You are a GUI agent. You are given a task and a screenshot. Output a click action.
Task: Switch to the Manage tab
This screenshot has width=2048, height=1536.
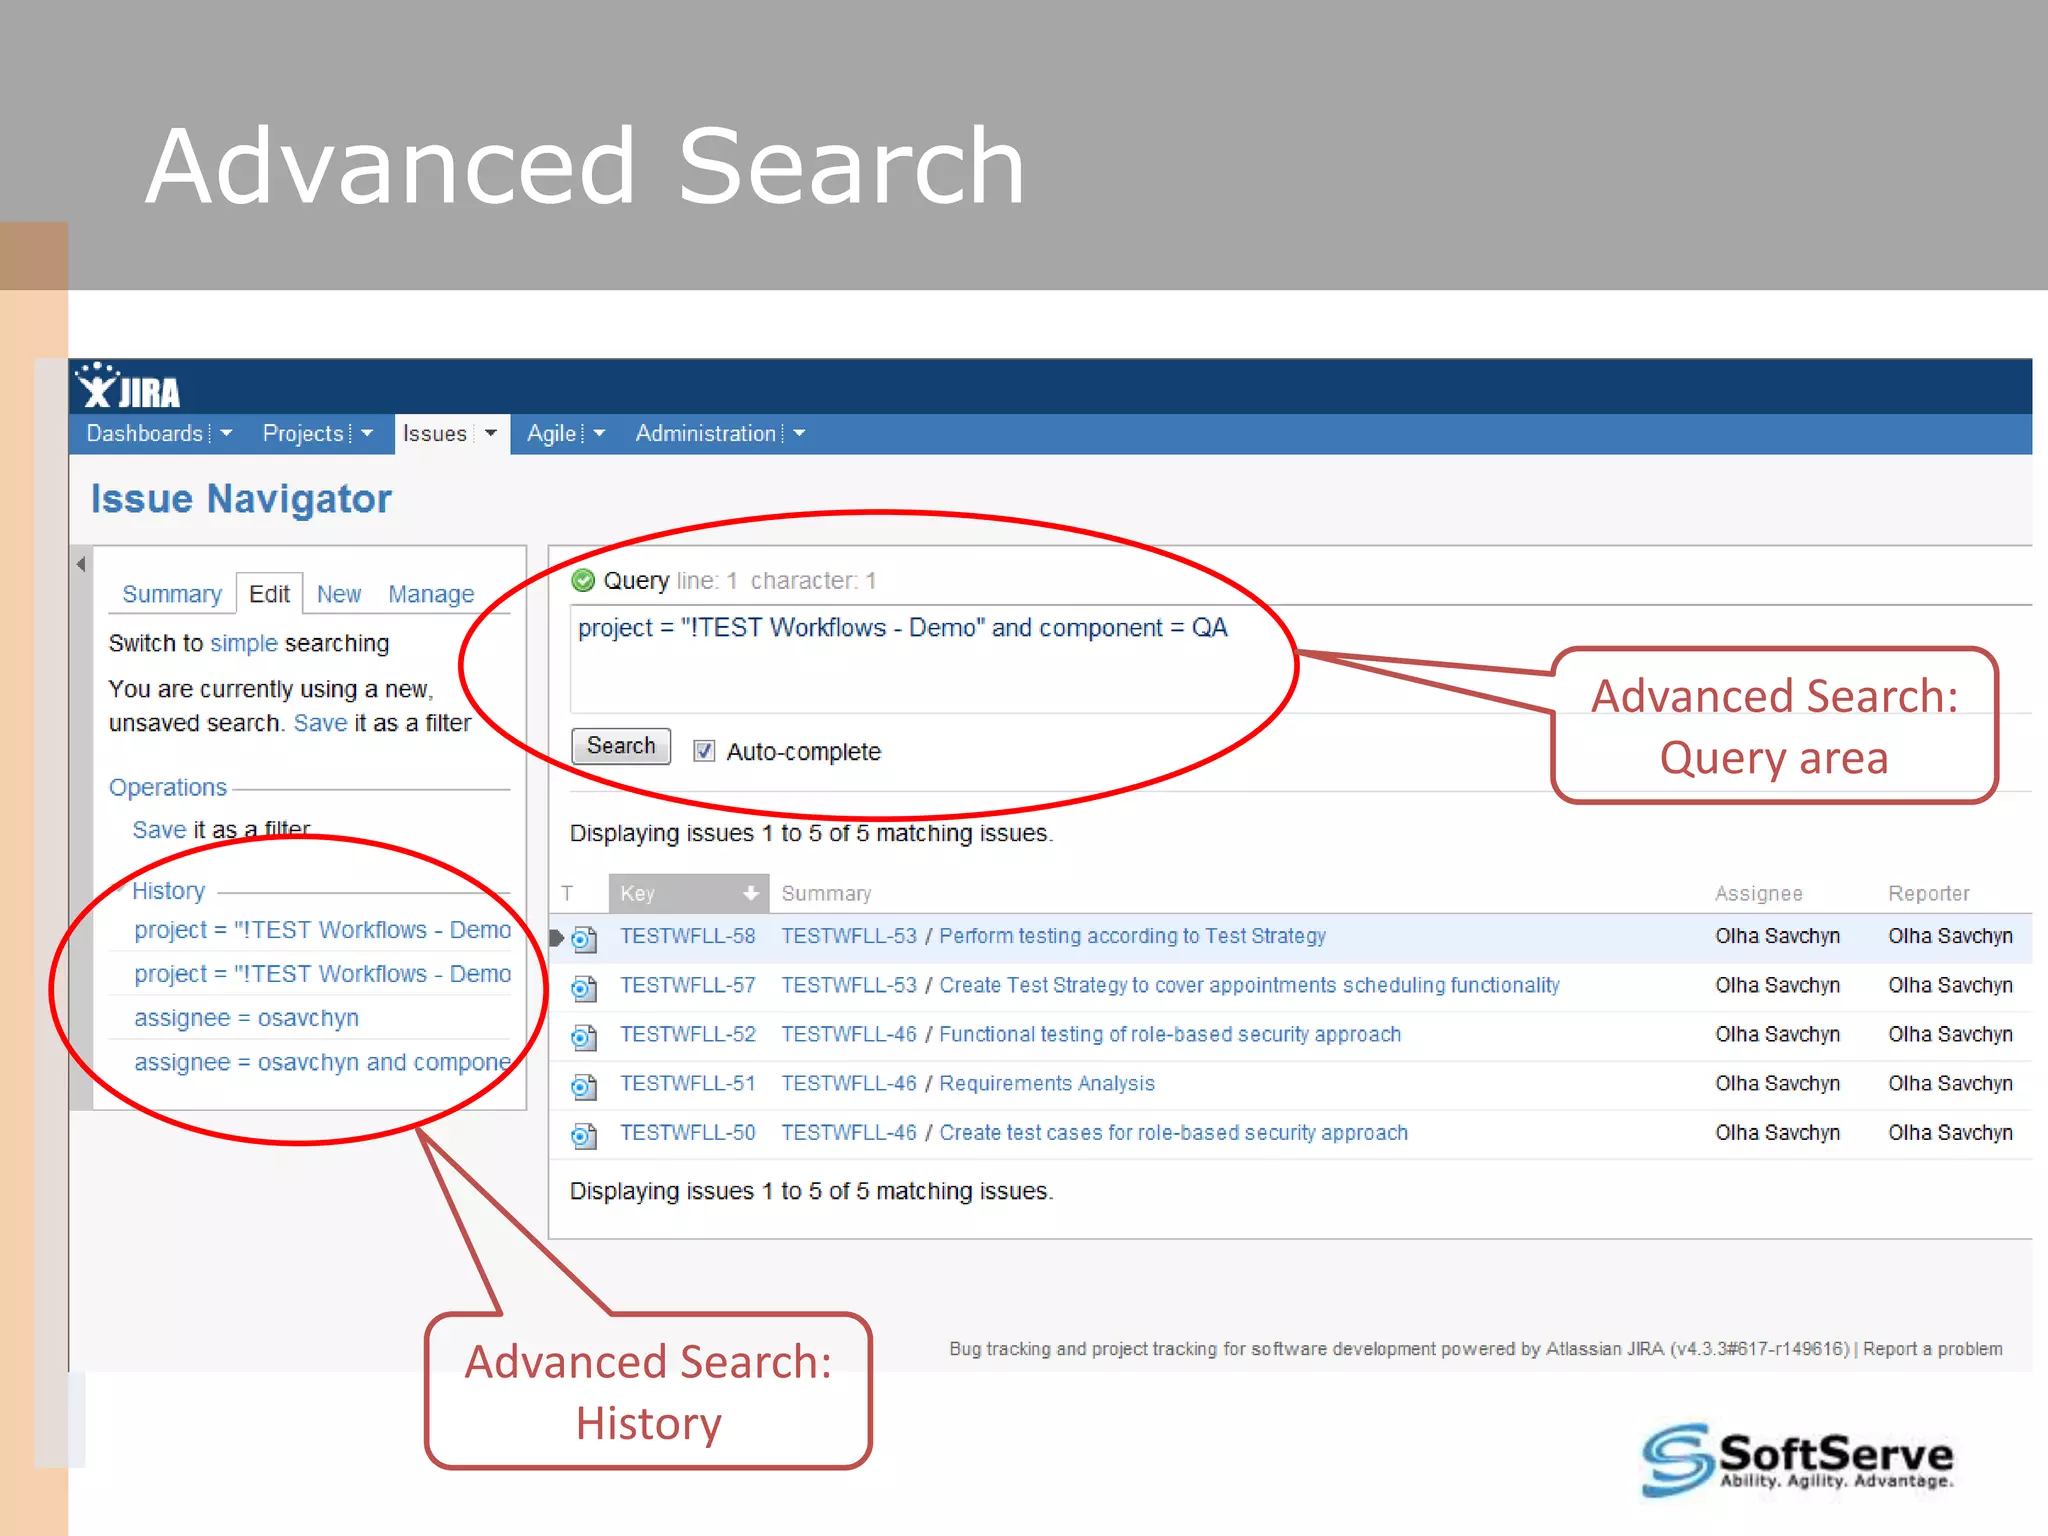pyautogui.click(x=431, y=594)
